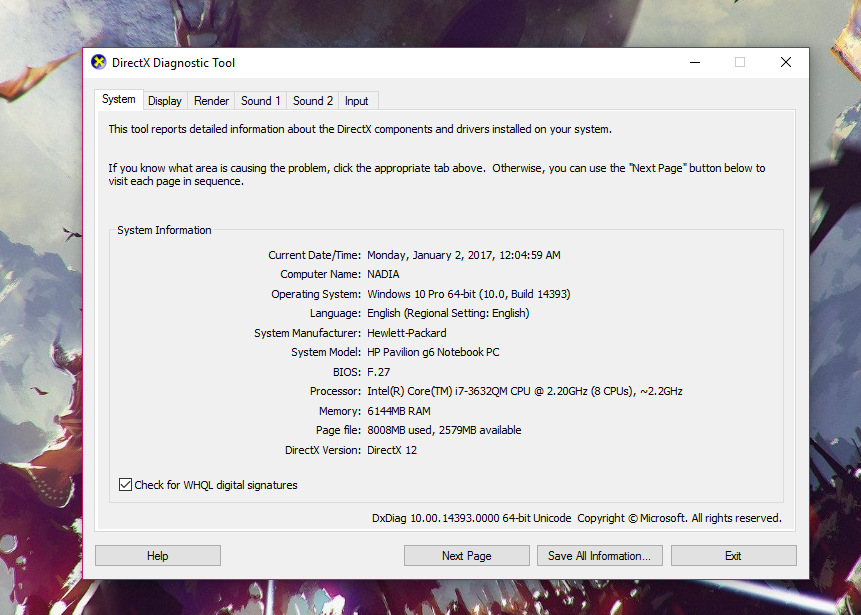Click the BIOS value F.27
Image resolution: width=861 pixels, height=615 pixels.
378,372
